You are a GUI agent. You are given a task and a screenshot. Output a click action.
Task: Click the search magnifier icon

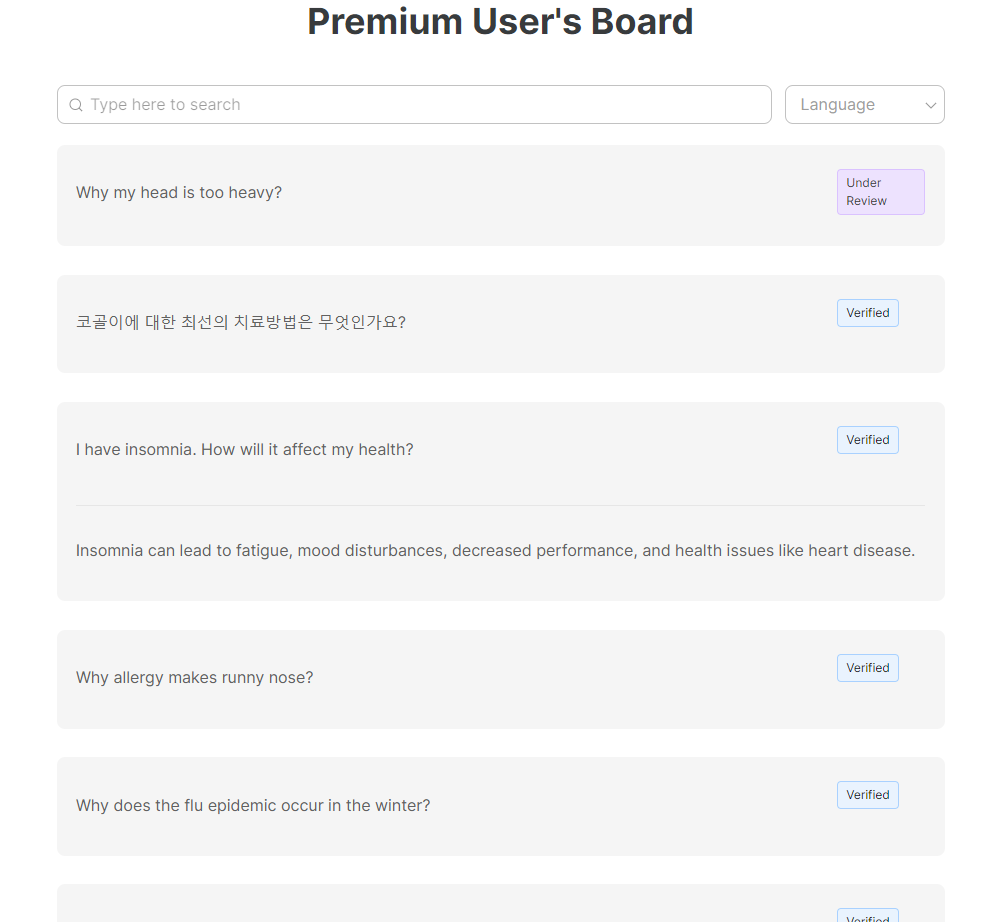coord(76,105)
